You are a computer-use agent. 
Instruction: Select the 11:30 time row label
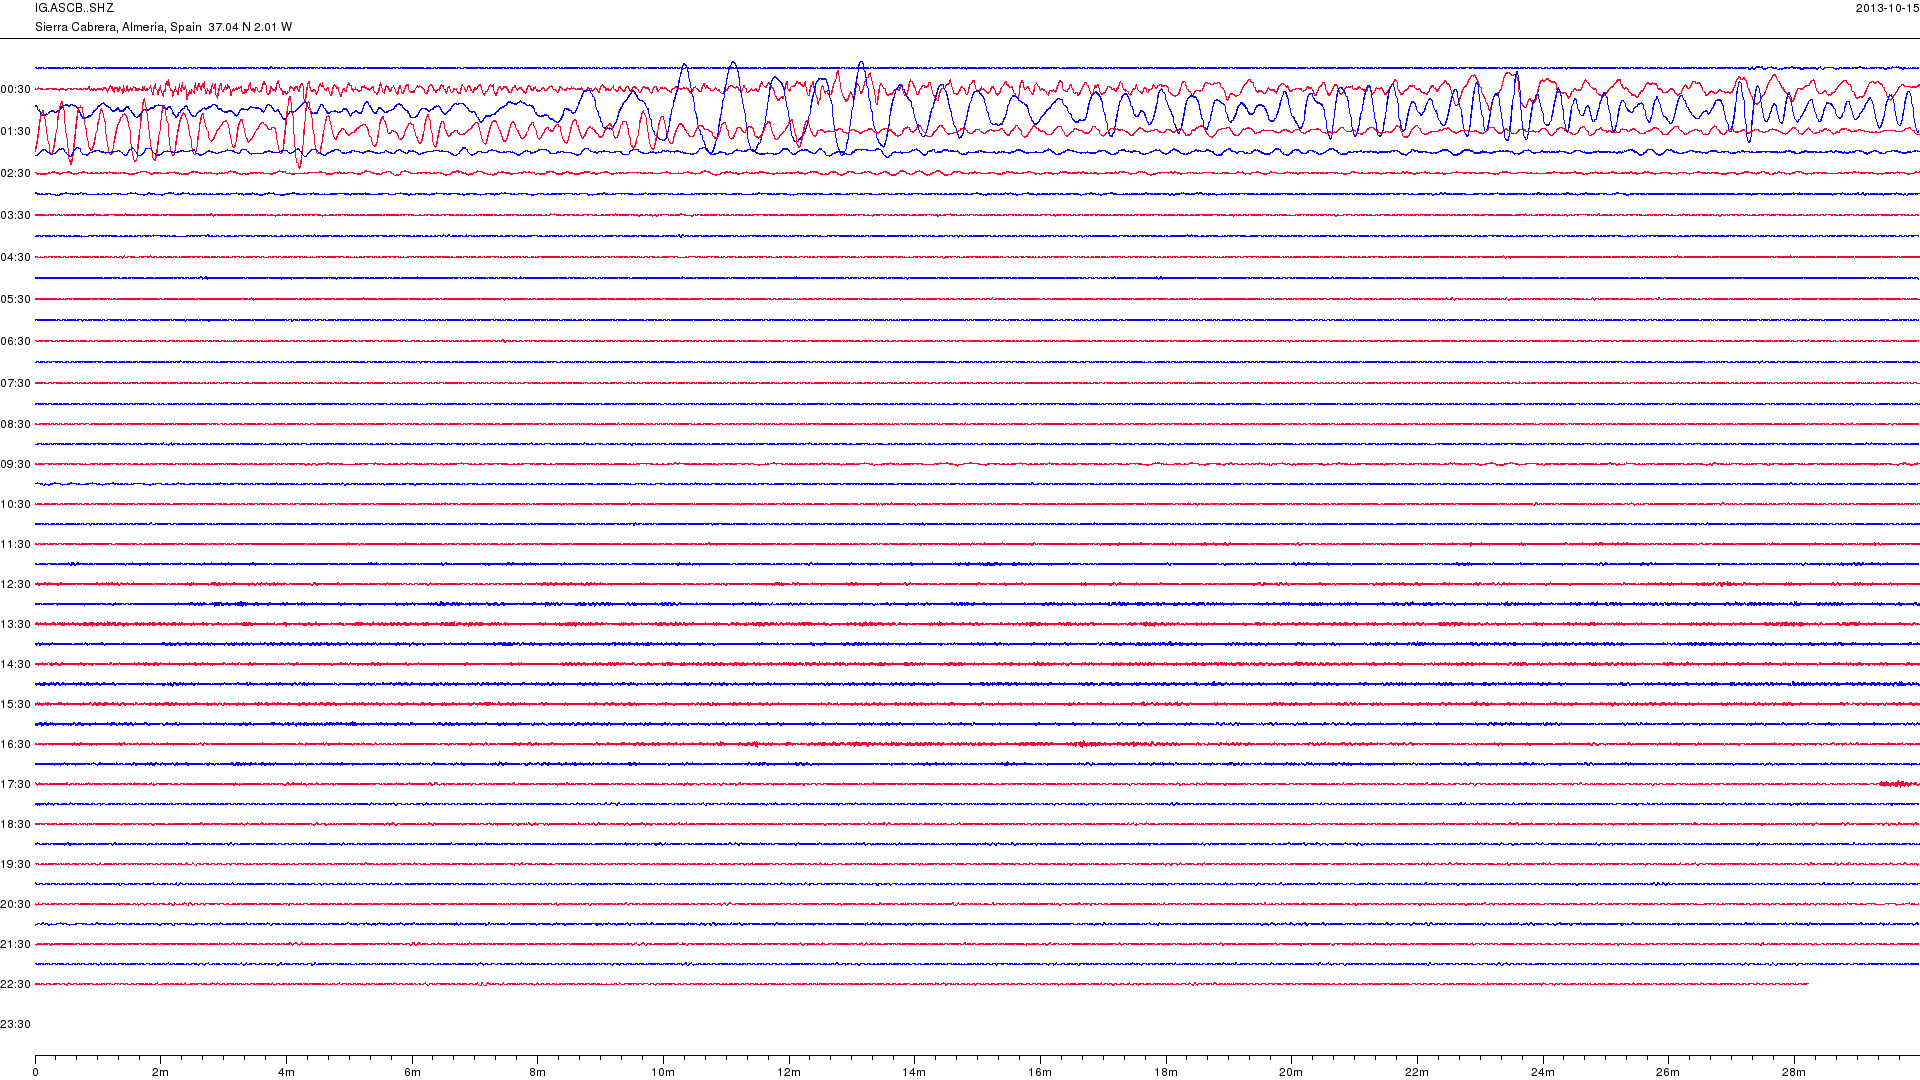pyautogui.click(x=16, y=544)
